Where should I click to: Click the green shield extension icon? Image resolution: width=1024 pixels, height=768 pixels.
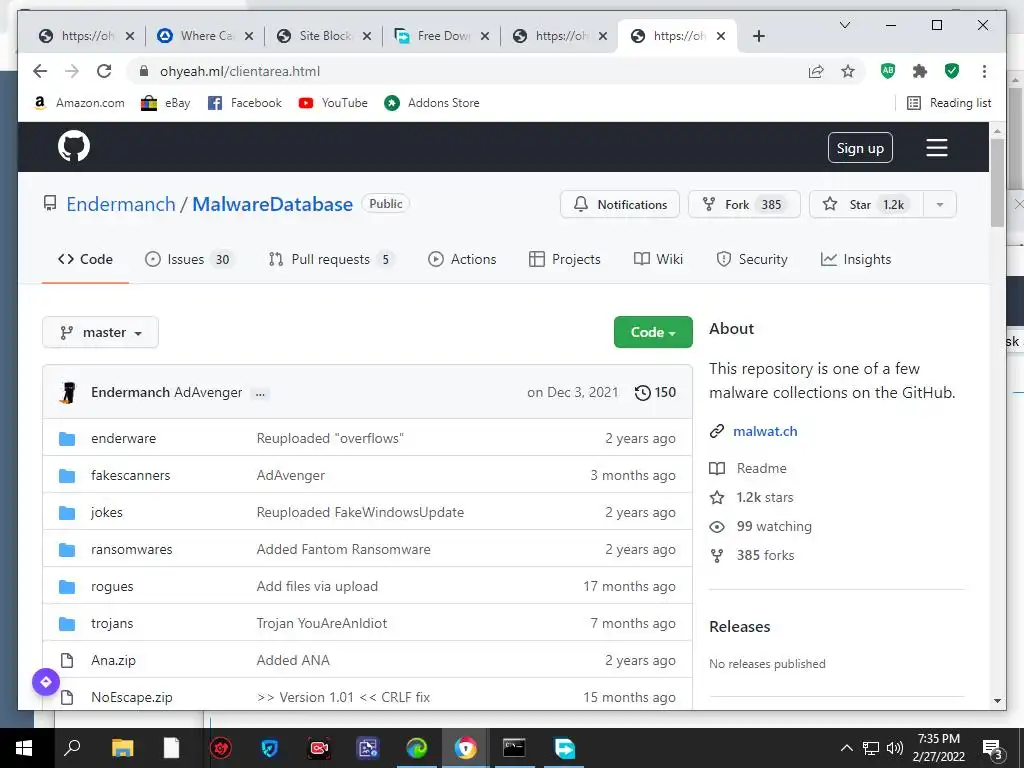952,71
